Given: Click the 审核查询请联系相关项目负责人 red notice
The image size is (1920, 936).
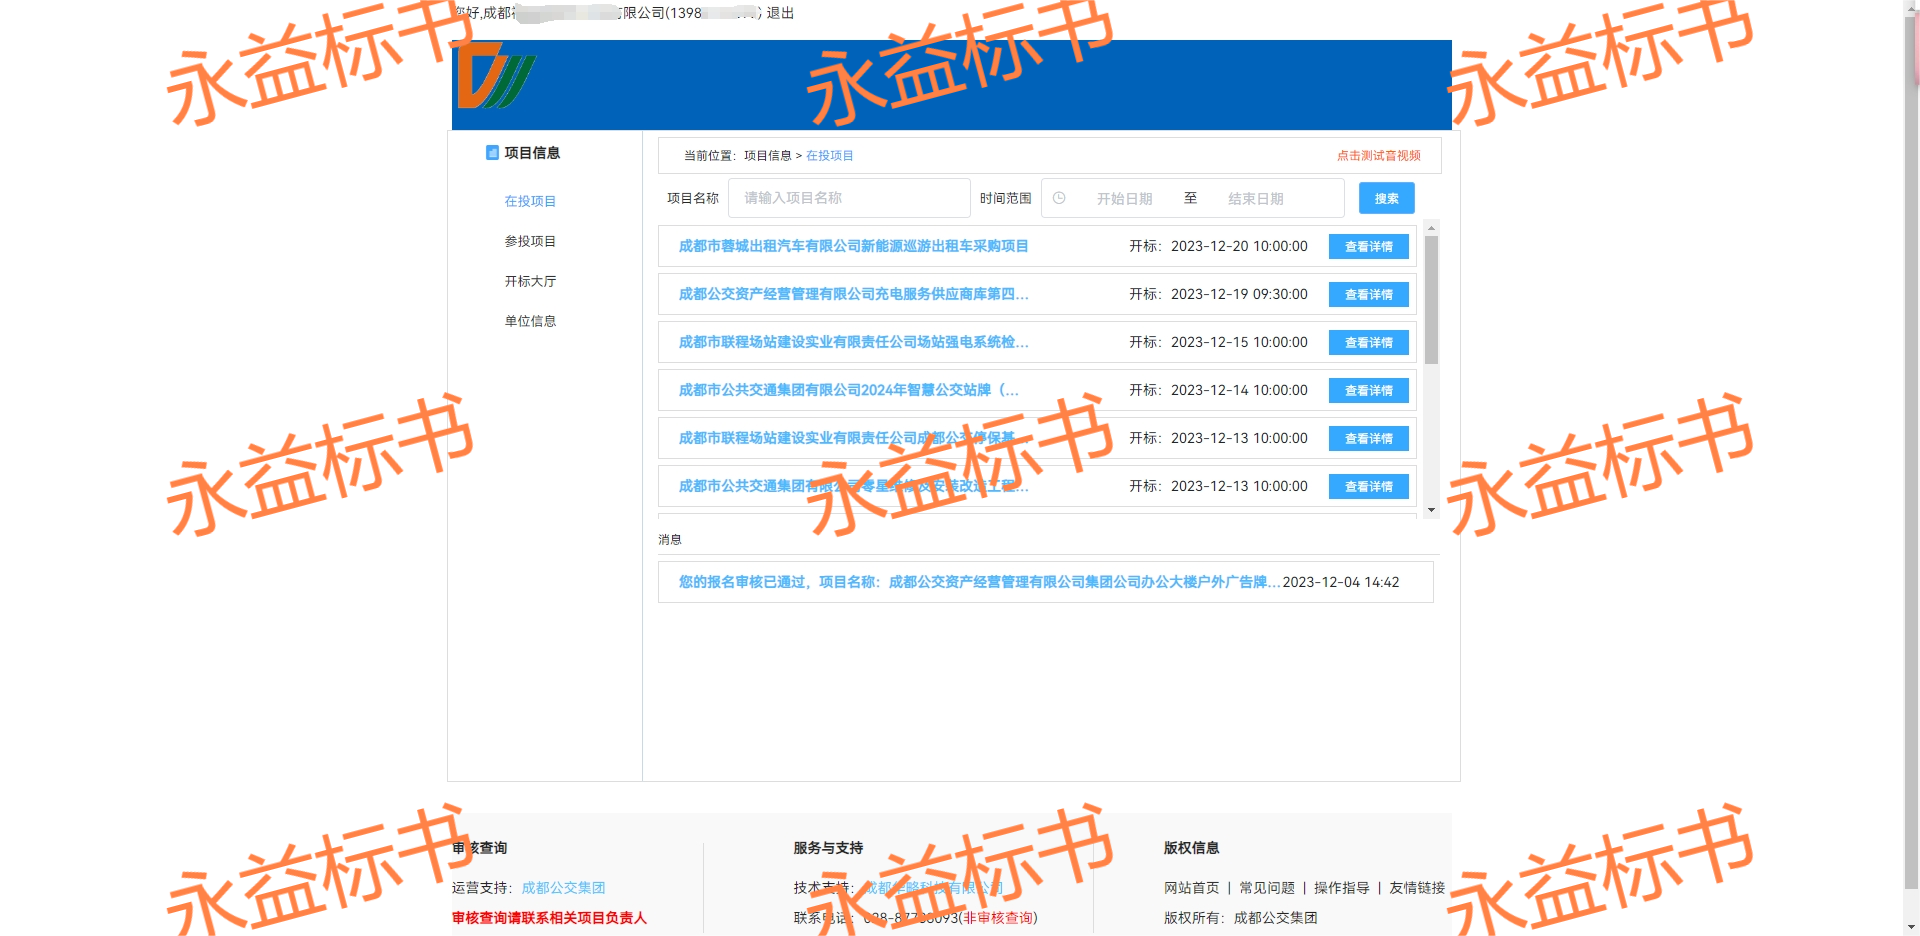Looking at the screenshot, I should tap(549, 918).
